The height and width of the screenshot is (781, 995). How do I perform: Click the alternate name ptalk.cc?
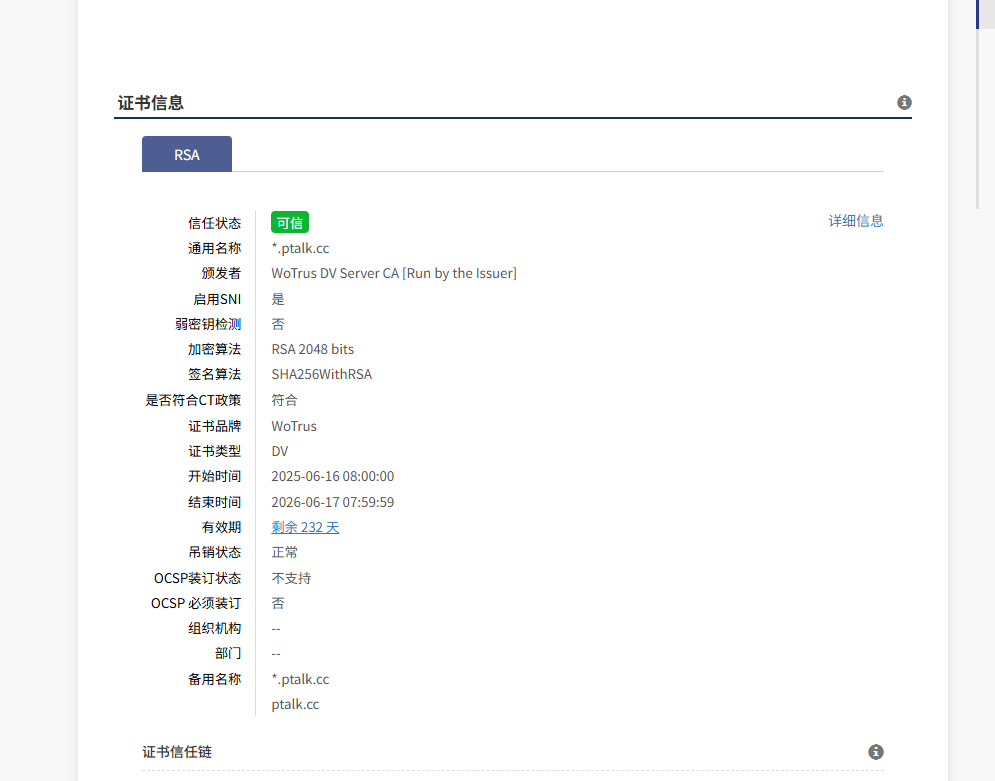click(x=295, y=704)
